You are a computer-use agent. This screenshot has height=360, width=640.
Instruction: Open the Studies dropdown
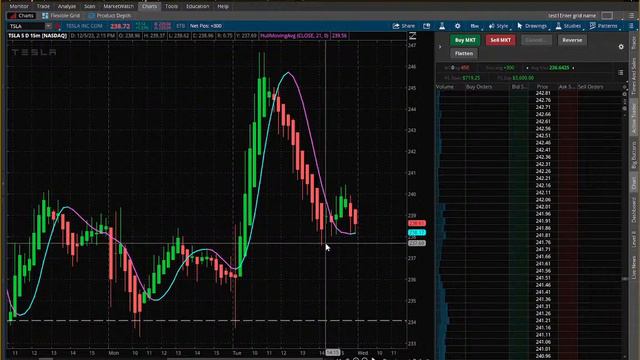(x=569, y=26)
